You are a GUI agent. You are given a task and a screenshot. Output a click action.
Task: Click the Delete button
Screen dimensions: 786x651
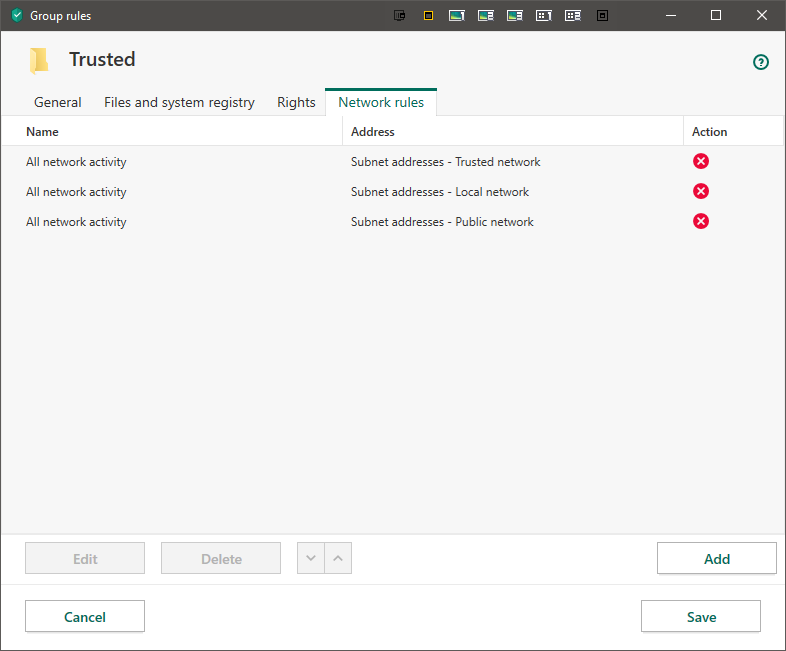(x=221, y=558)
